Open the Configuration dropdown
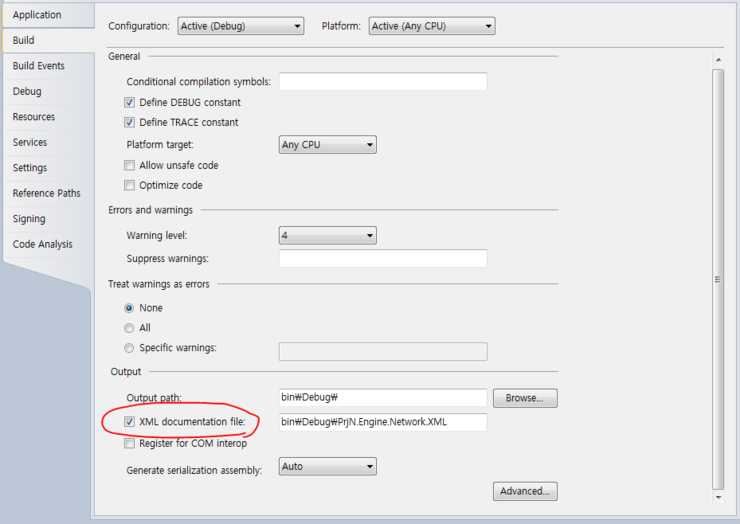This screenshot has width=740, height=524. (x=240, y=26)
